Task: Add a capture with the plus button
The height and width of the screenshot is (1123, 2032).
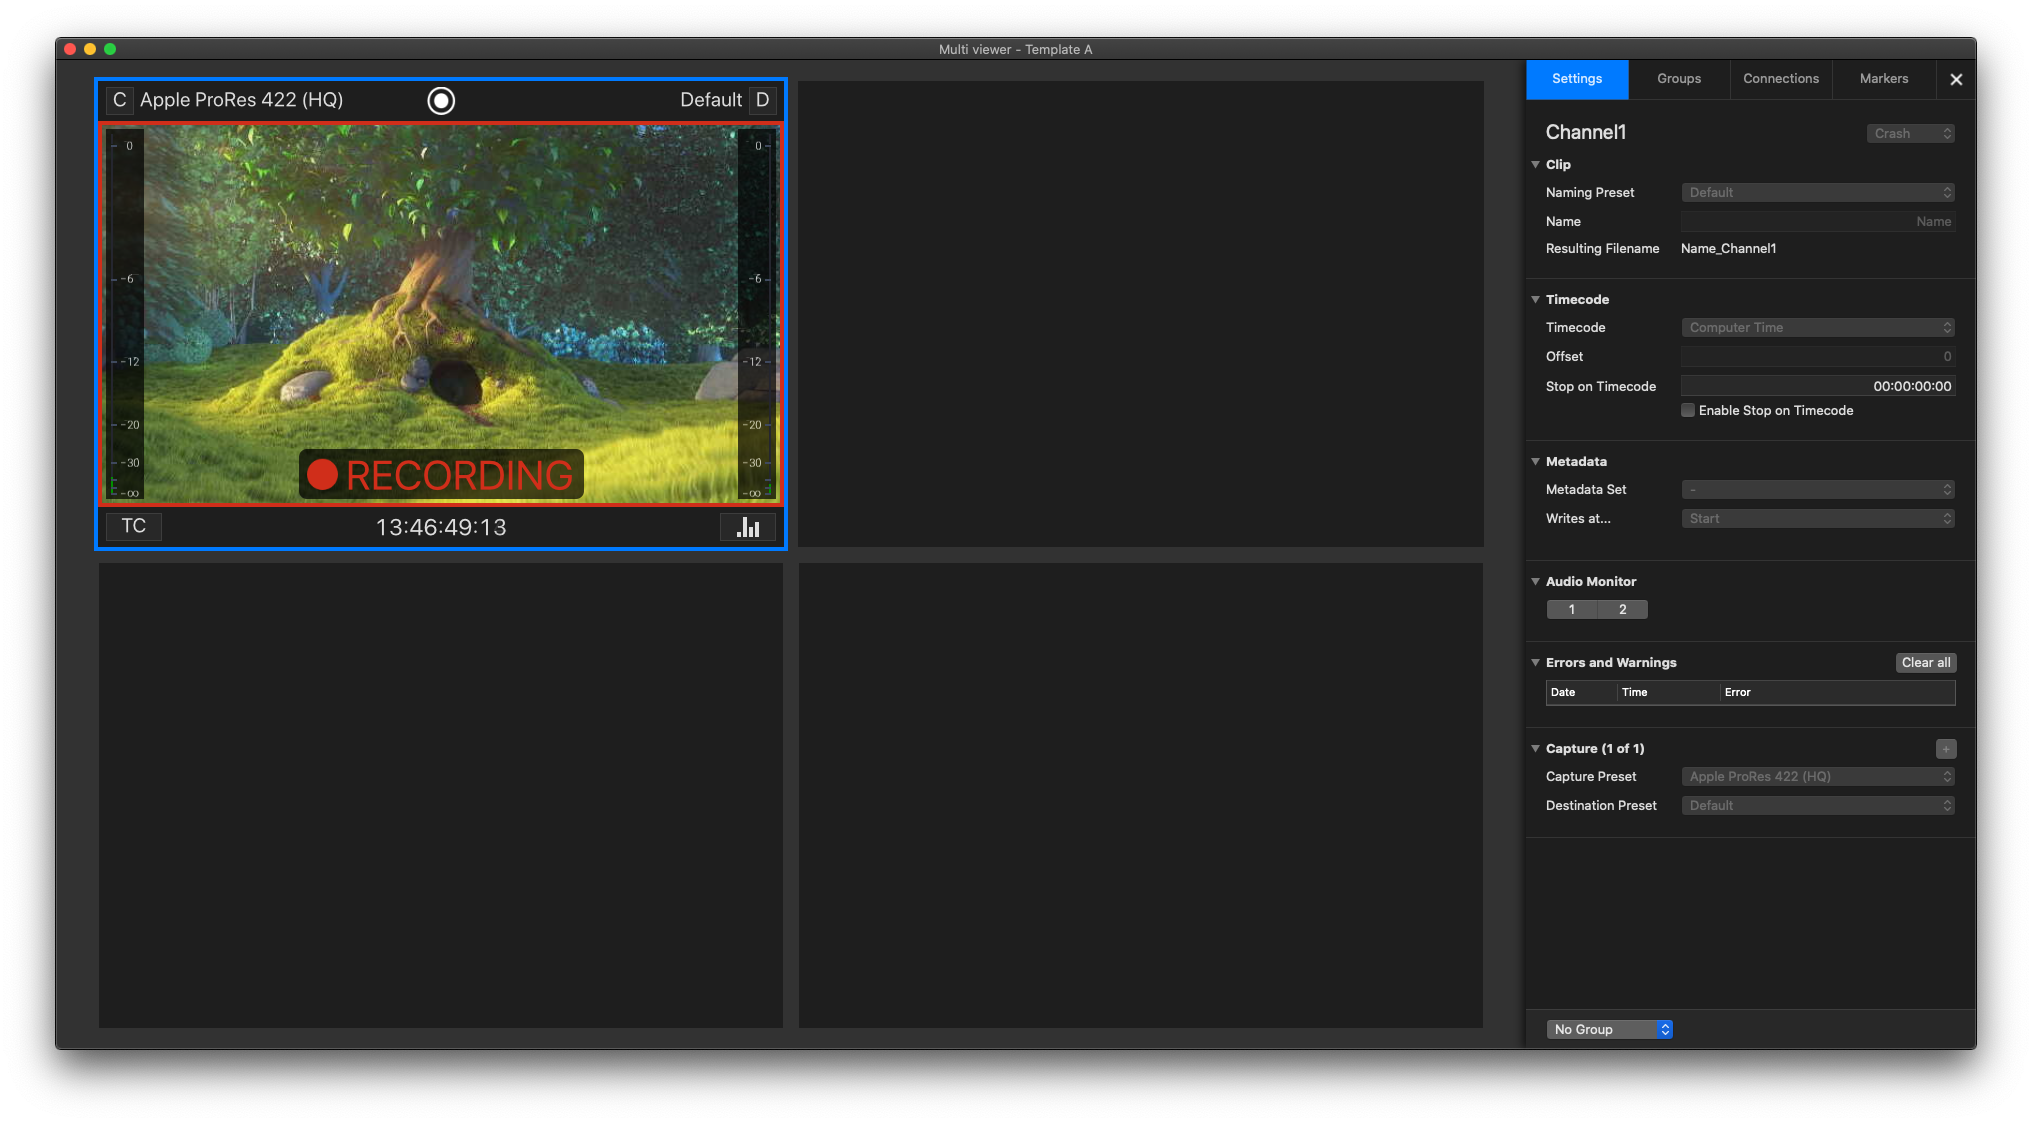Action: pyautogui.click(x=1946, y=749)
